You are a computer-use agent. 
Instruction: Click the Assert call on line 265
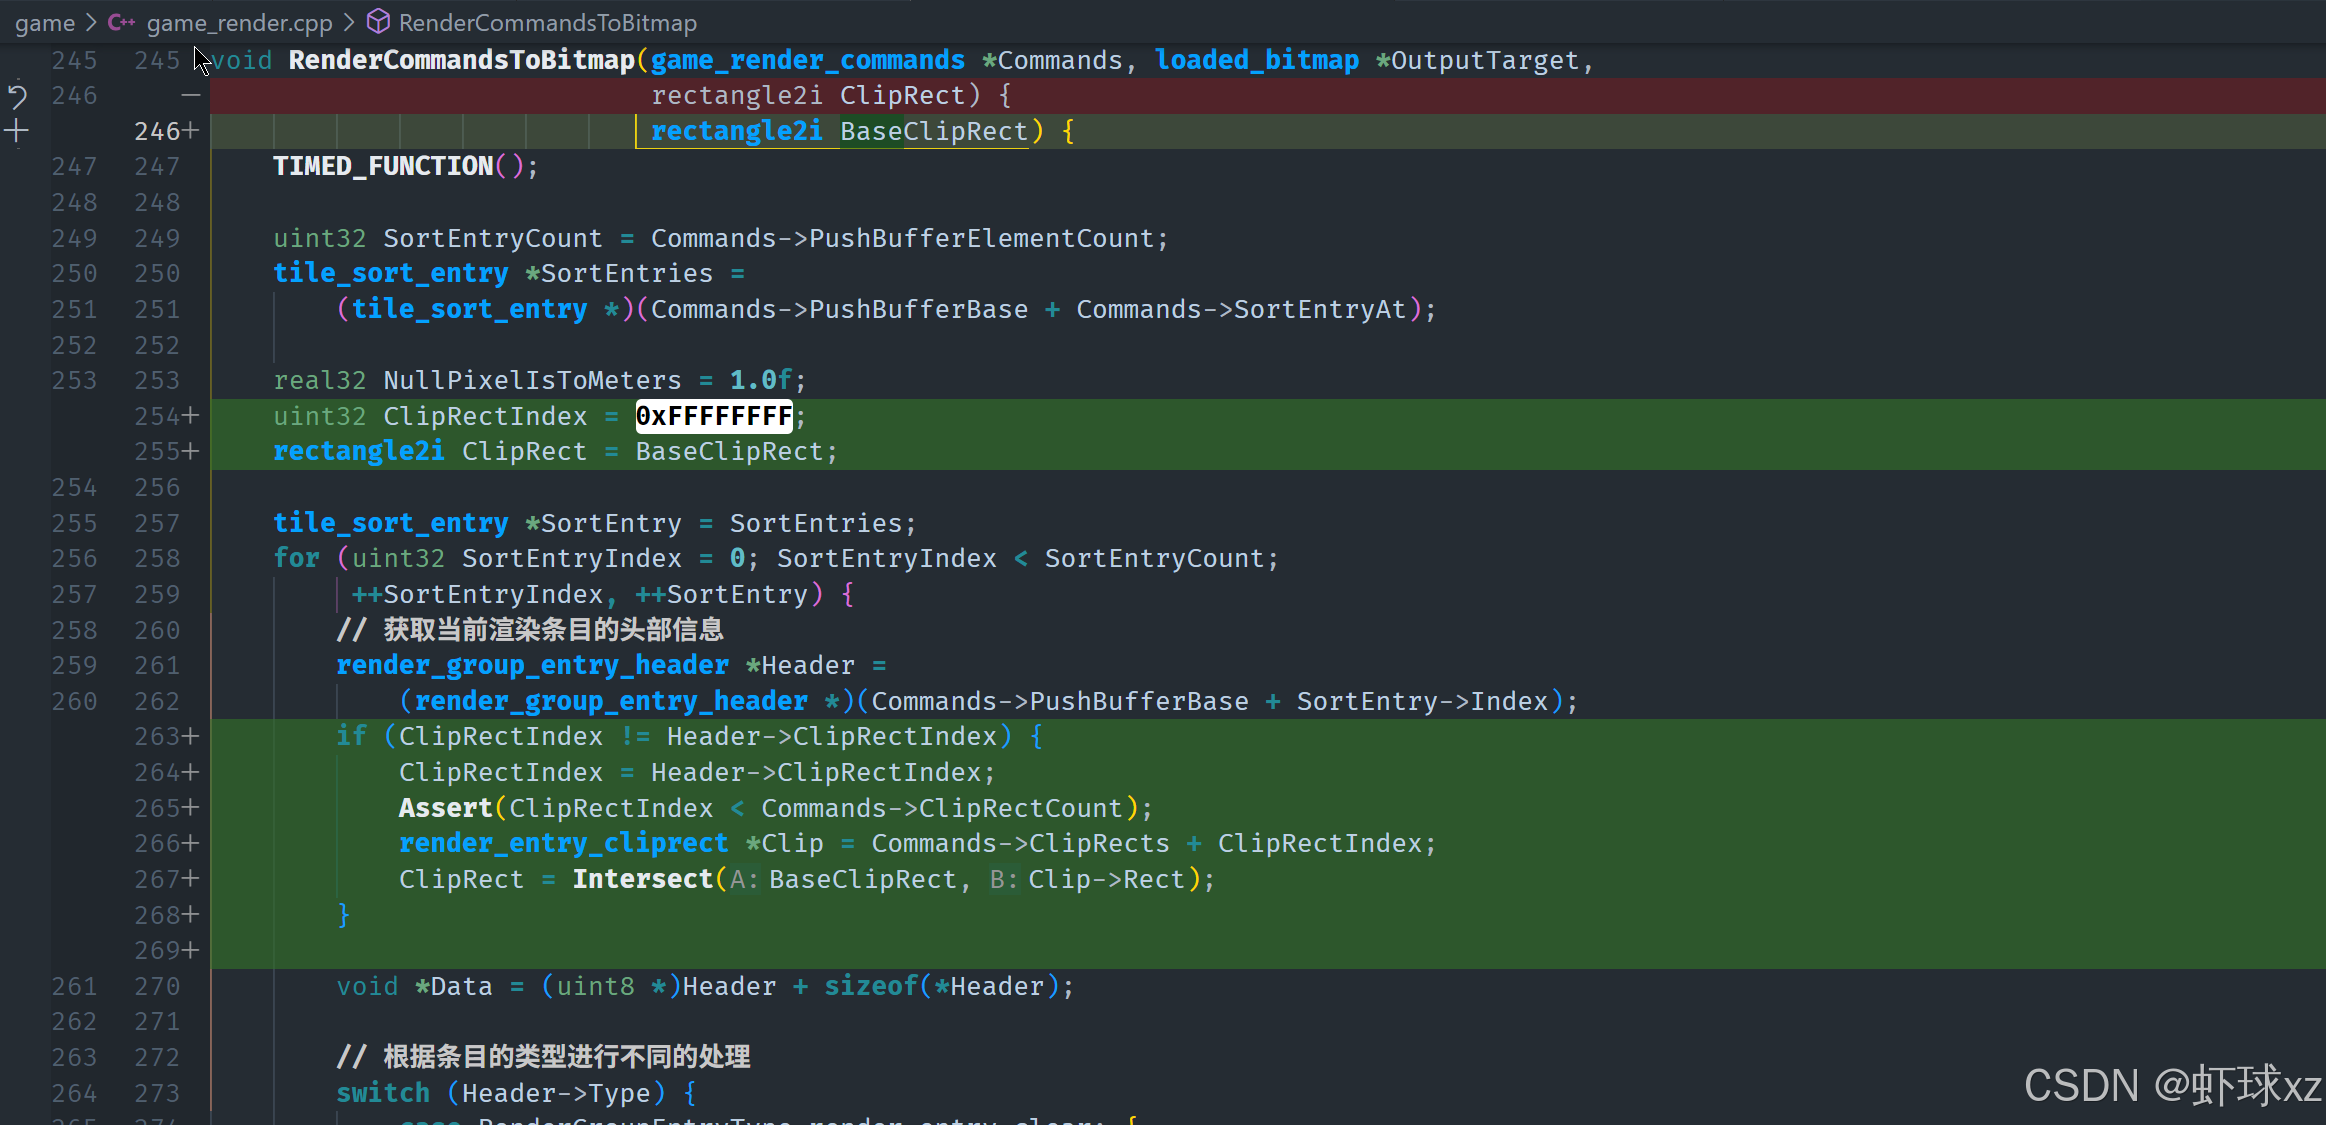[x=445, y=808]
